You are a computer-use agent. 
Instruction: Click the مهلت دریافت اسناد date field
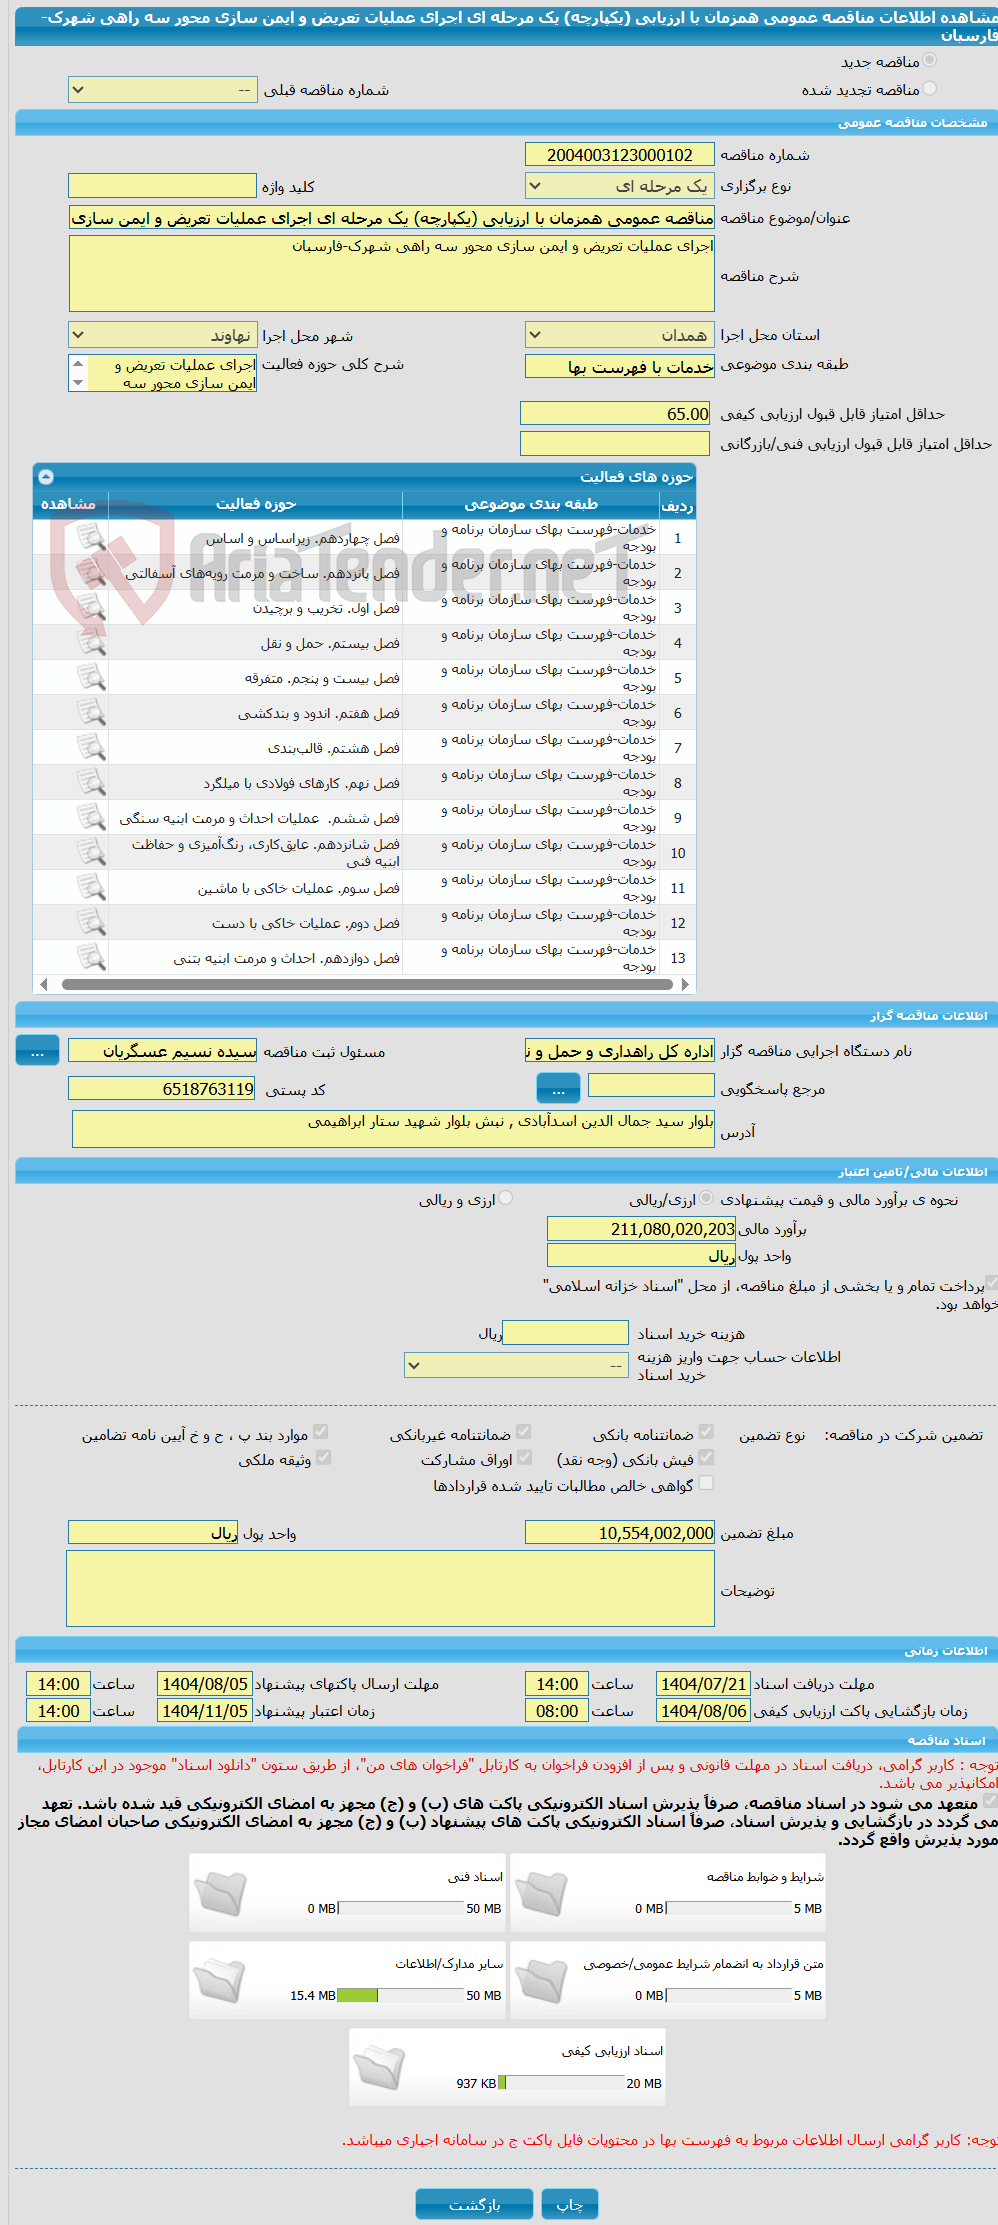pyautogui.click(x=703, y=1684)
